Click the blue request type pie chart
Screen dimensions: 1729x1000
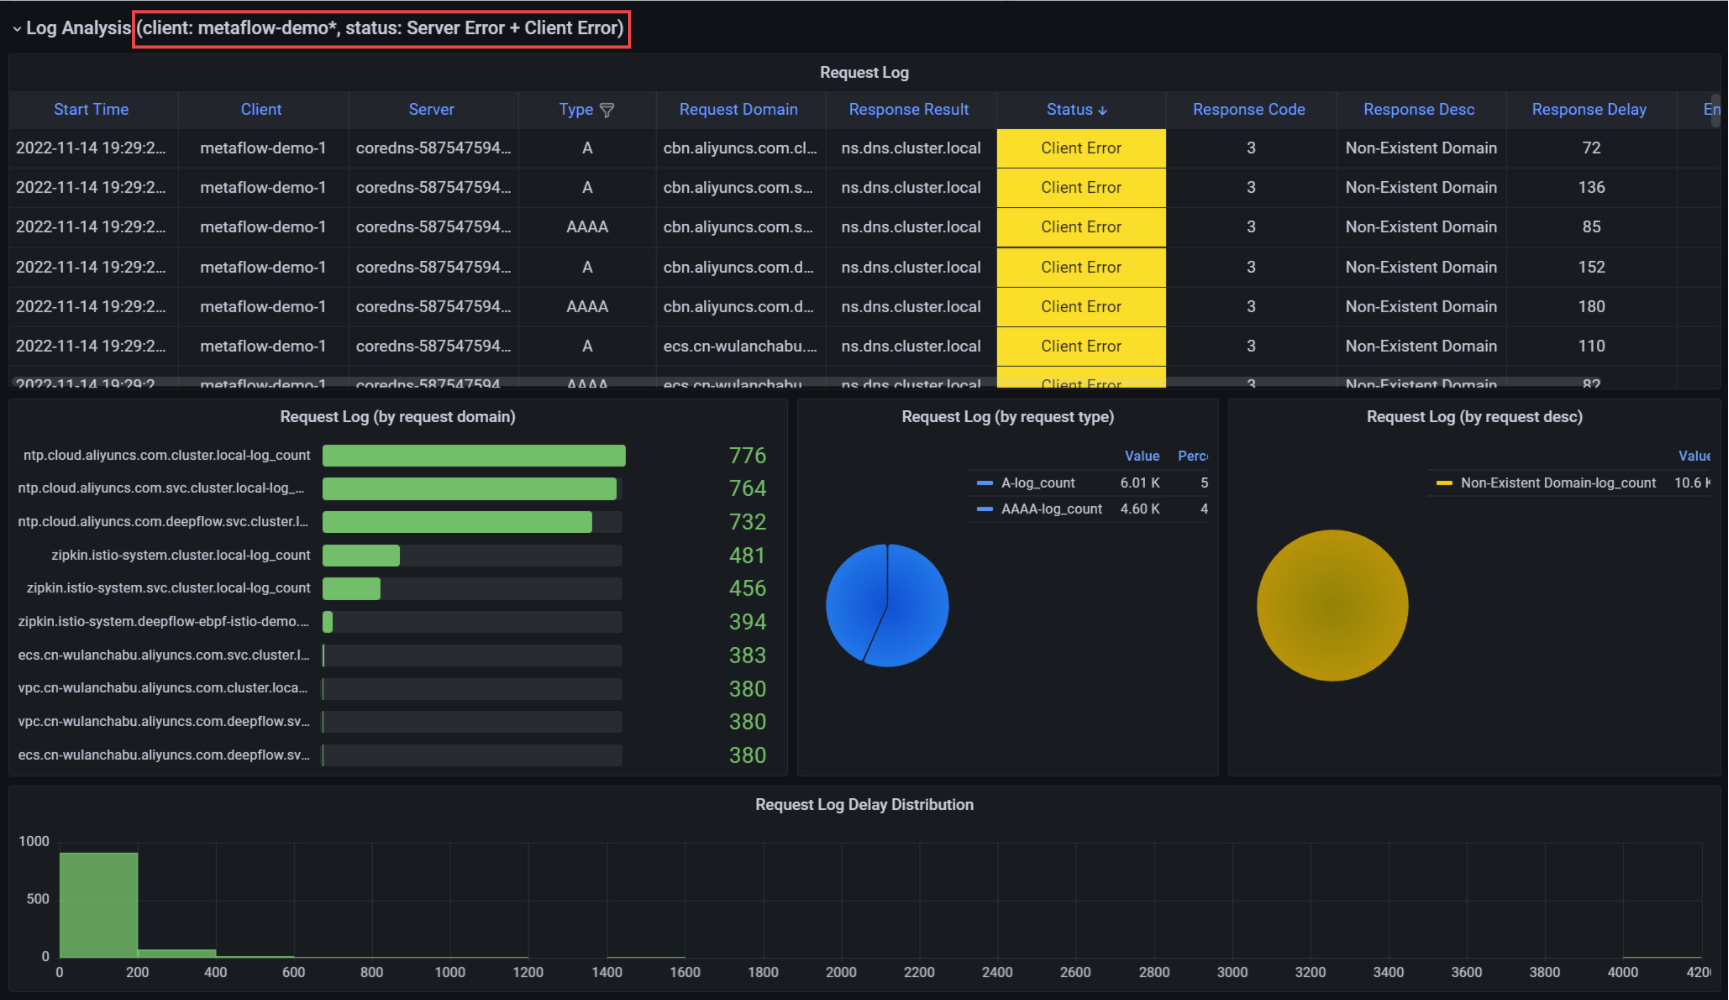click(887, 605)
